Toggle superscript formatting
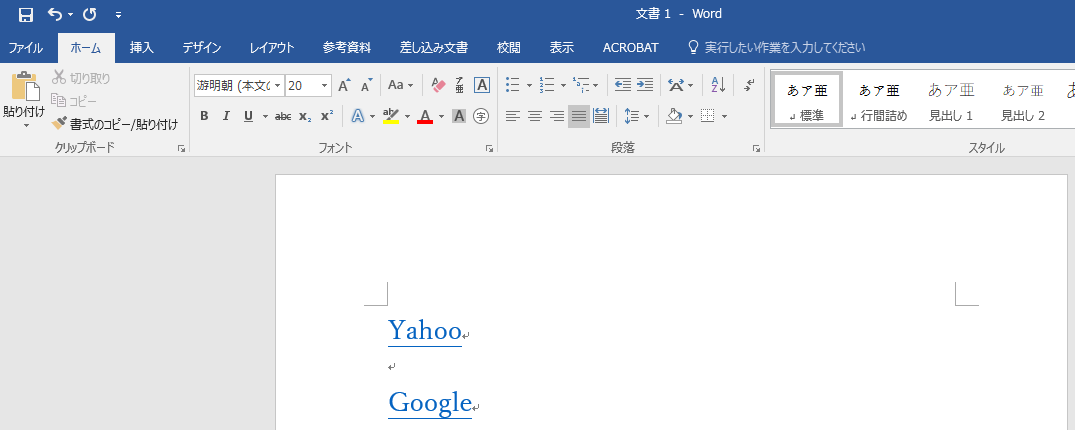1075x430 pixels. click(327, 116)
